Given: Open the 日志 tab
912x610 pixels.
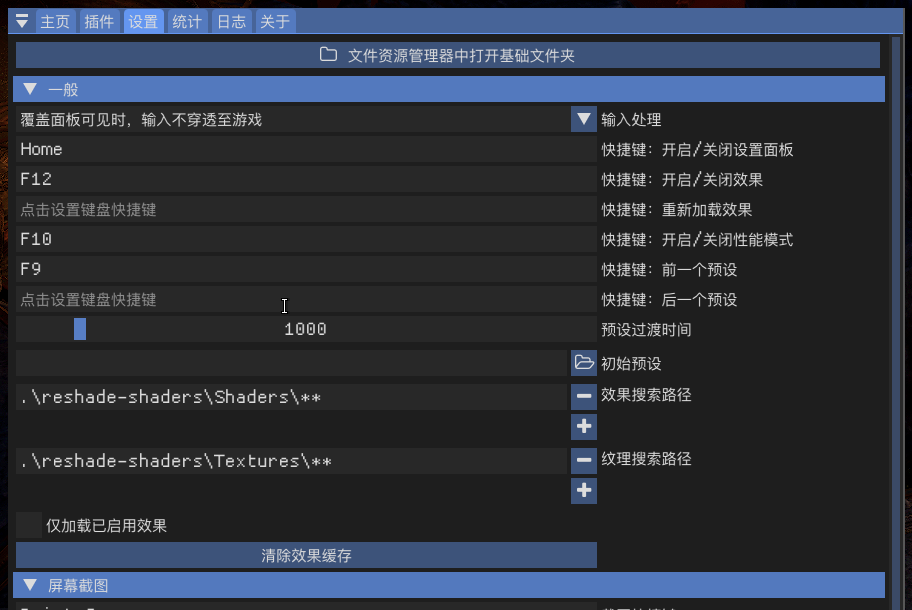Looking at the screenshot, I should point(231,22).
